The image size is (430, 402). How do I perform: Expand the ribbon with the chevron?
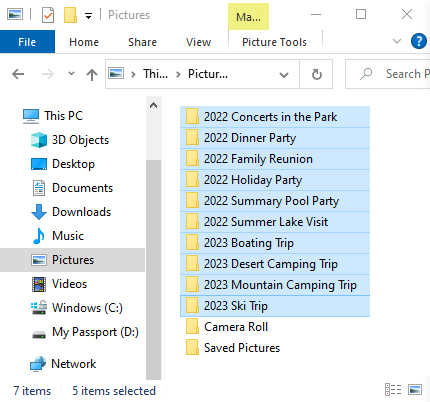tap(397, 41)
